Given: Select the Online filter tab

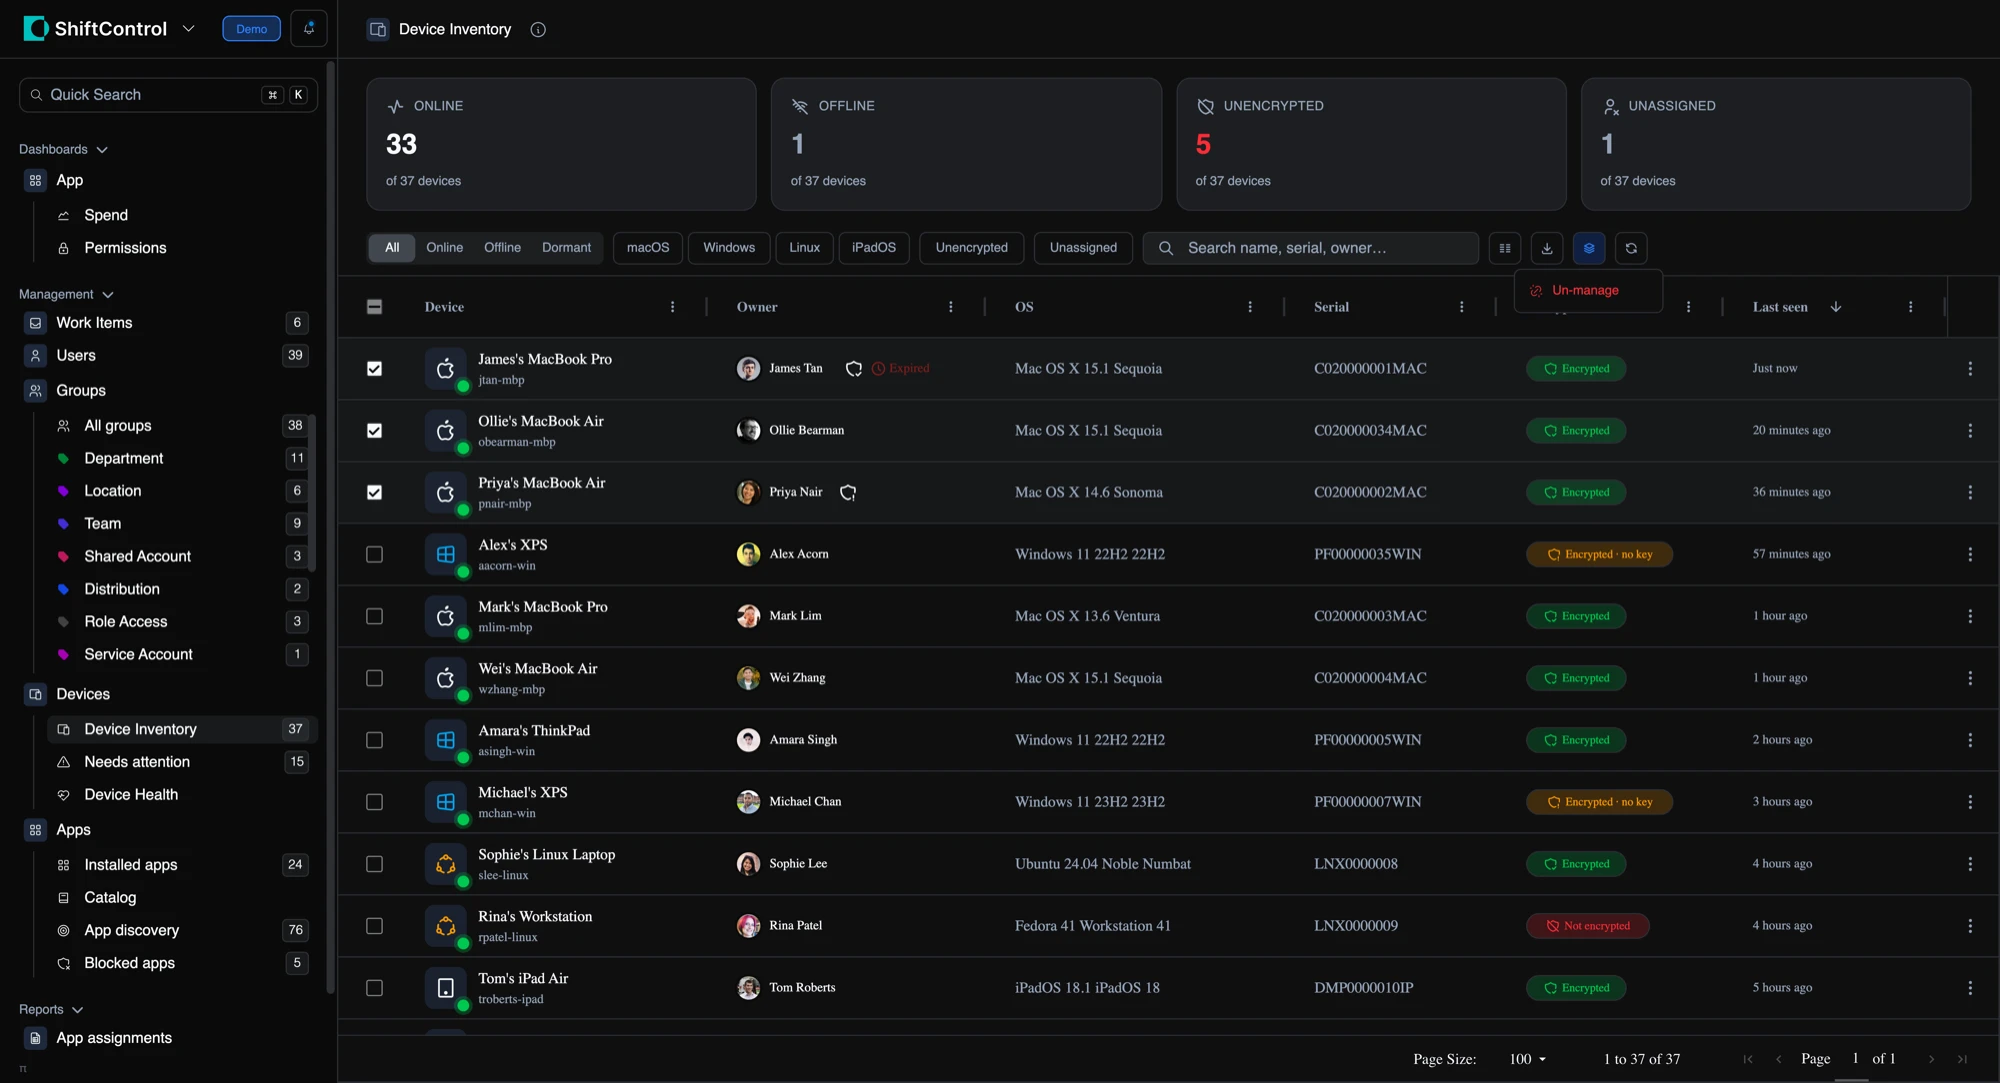Looking at the screenshot, I should click(x=444, y=248).
